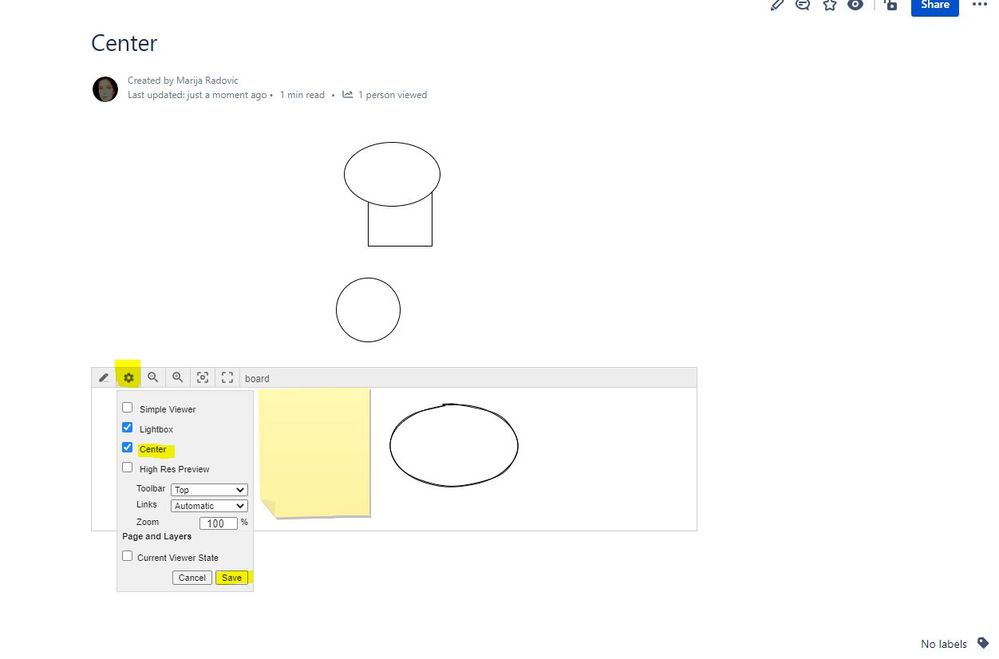Check Current Viewer State option
The height and width of the screenshot is (659, 999).
click(127, 556)
